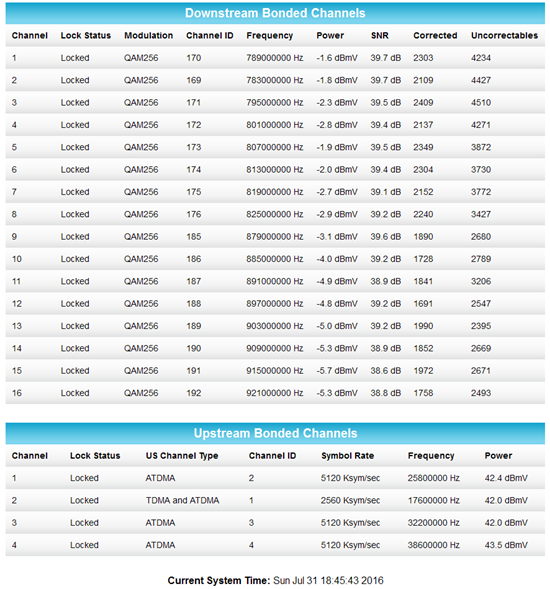Click upstream frequency 38600000 Hz
Screen dimensions: 550x589
coord(434,545)
